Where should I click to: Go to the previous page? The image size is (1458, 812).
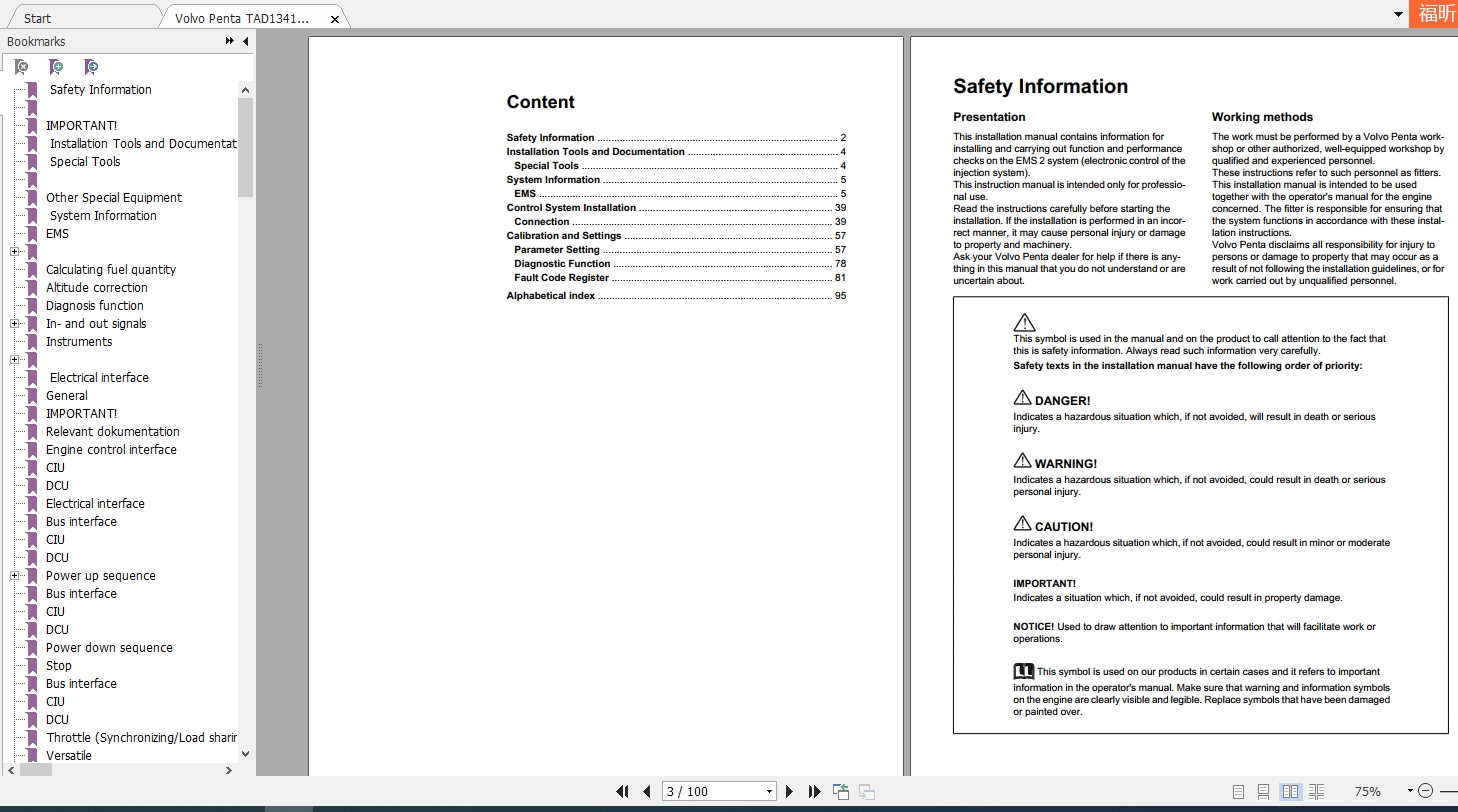pos(647,791)
